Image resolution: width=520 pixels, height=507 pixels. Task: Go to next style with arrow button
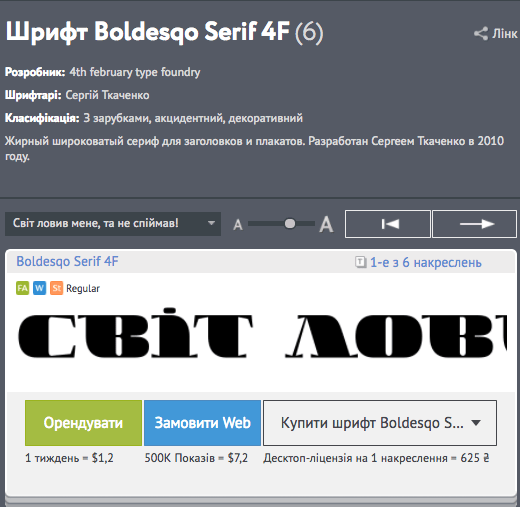475,224
